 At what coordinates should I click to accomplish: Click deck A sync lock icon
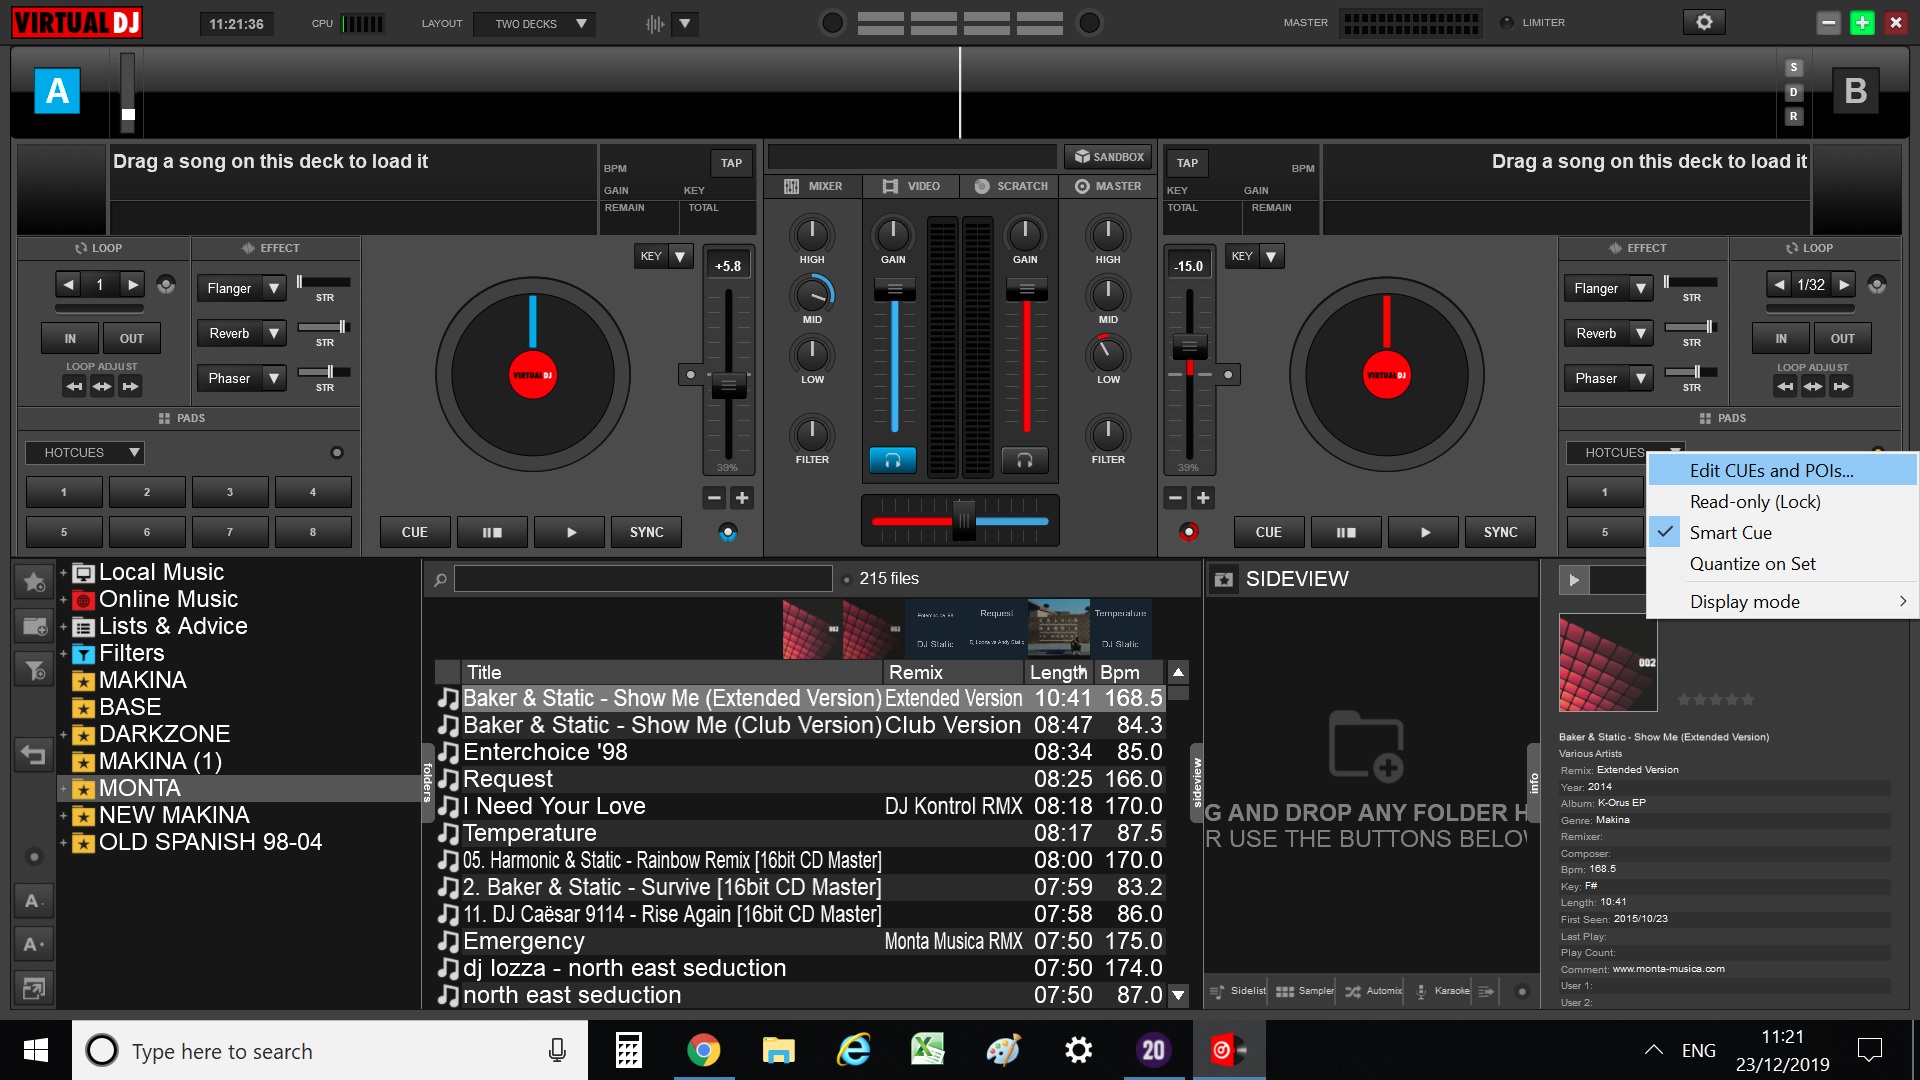coord(728,532)
